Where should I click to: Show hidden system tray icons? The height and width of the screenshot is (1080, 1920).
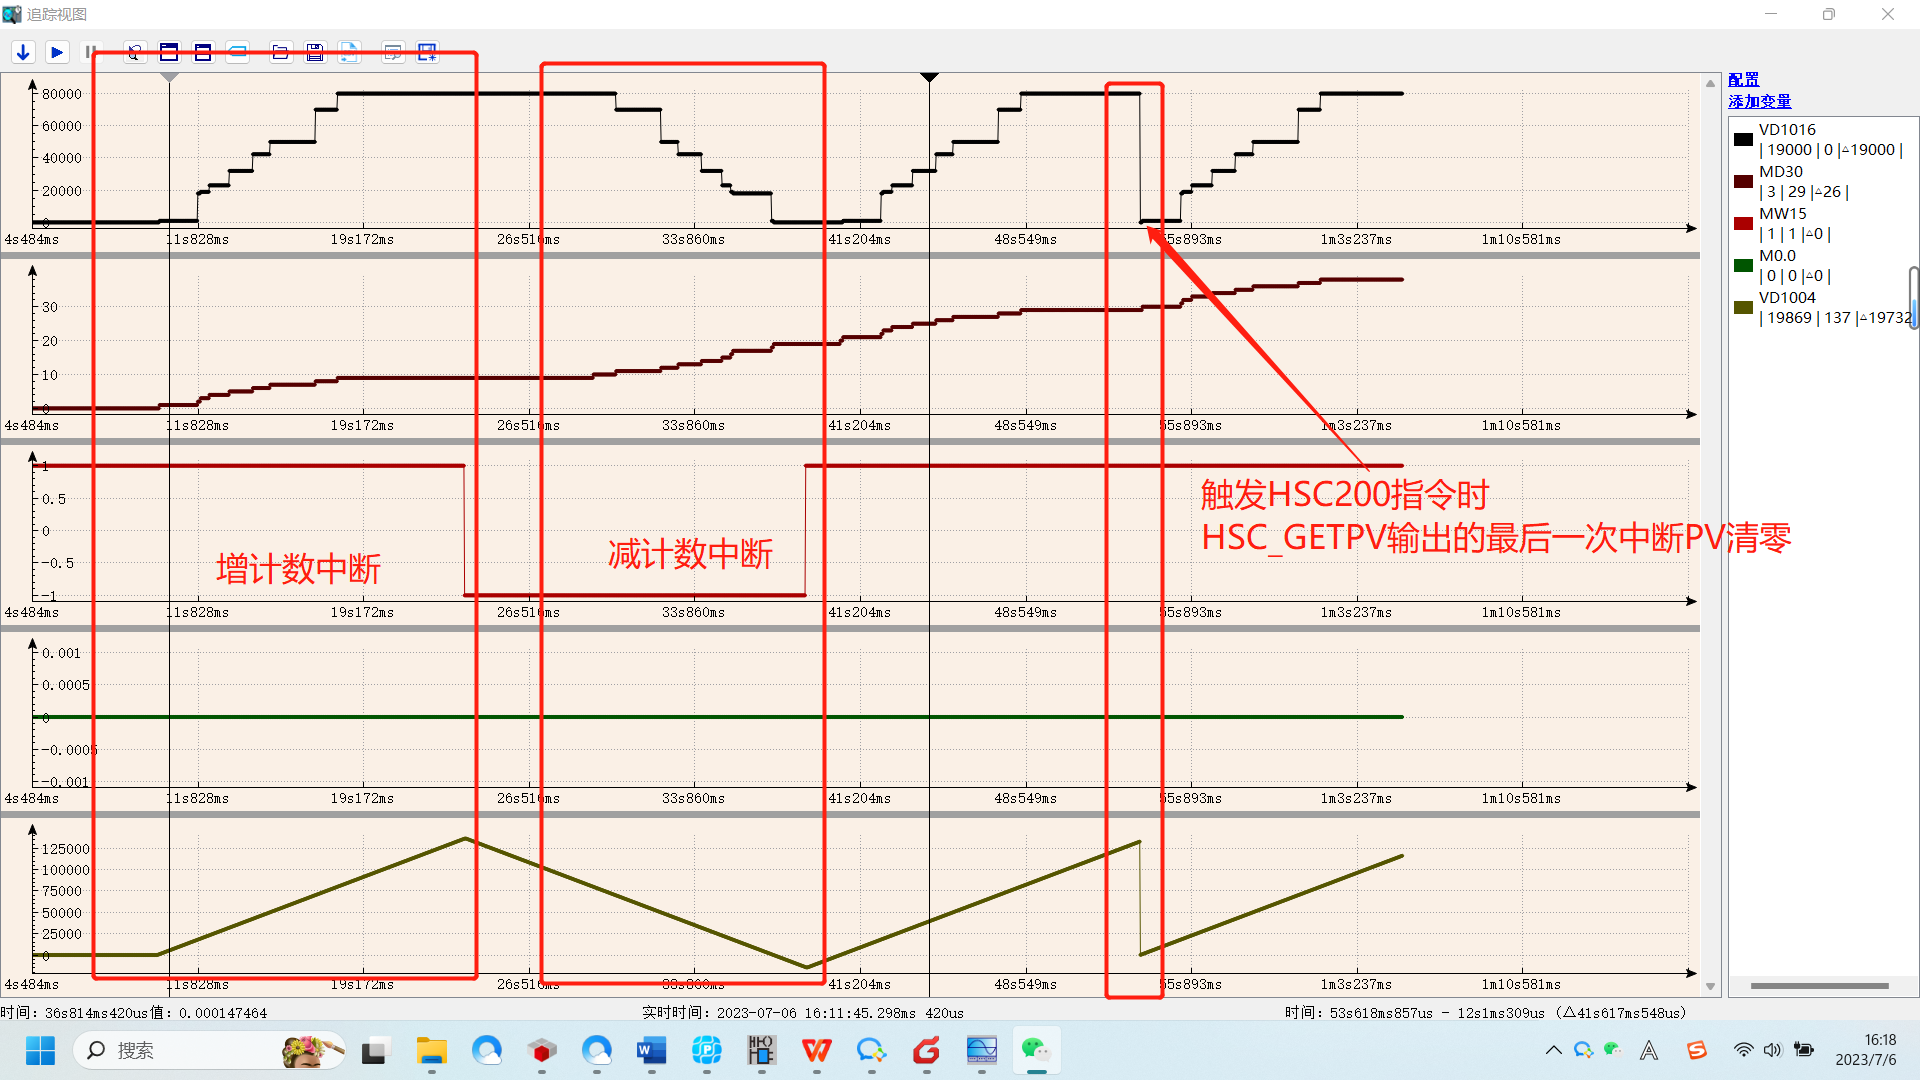[1553, 1050]
